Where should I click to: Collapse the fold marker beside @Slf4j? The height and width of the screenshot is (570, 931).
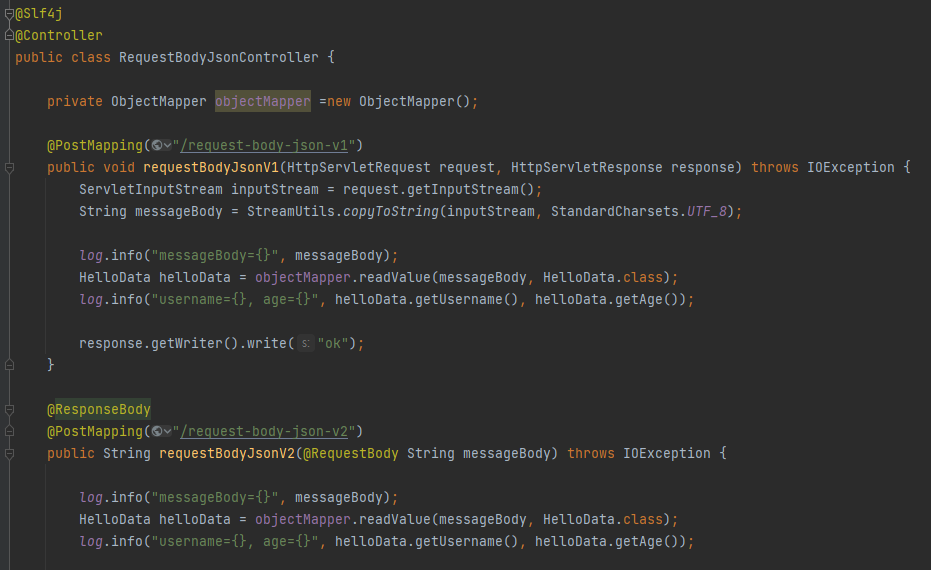[x=9, y=14]
